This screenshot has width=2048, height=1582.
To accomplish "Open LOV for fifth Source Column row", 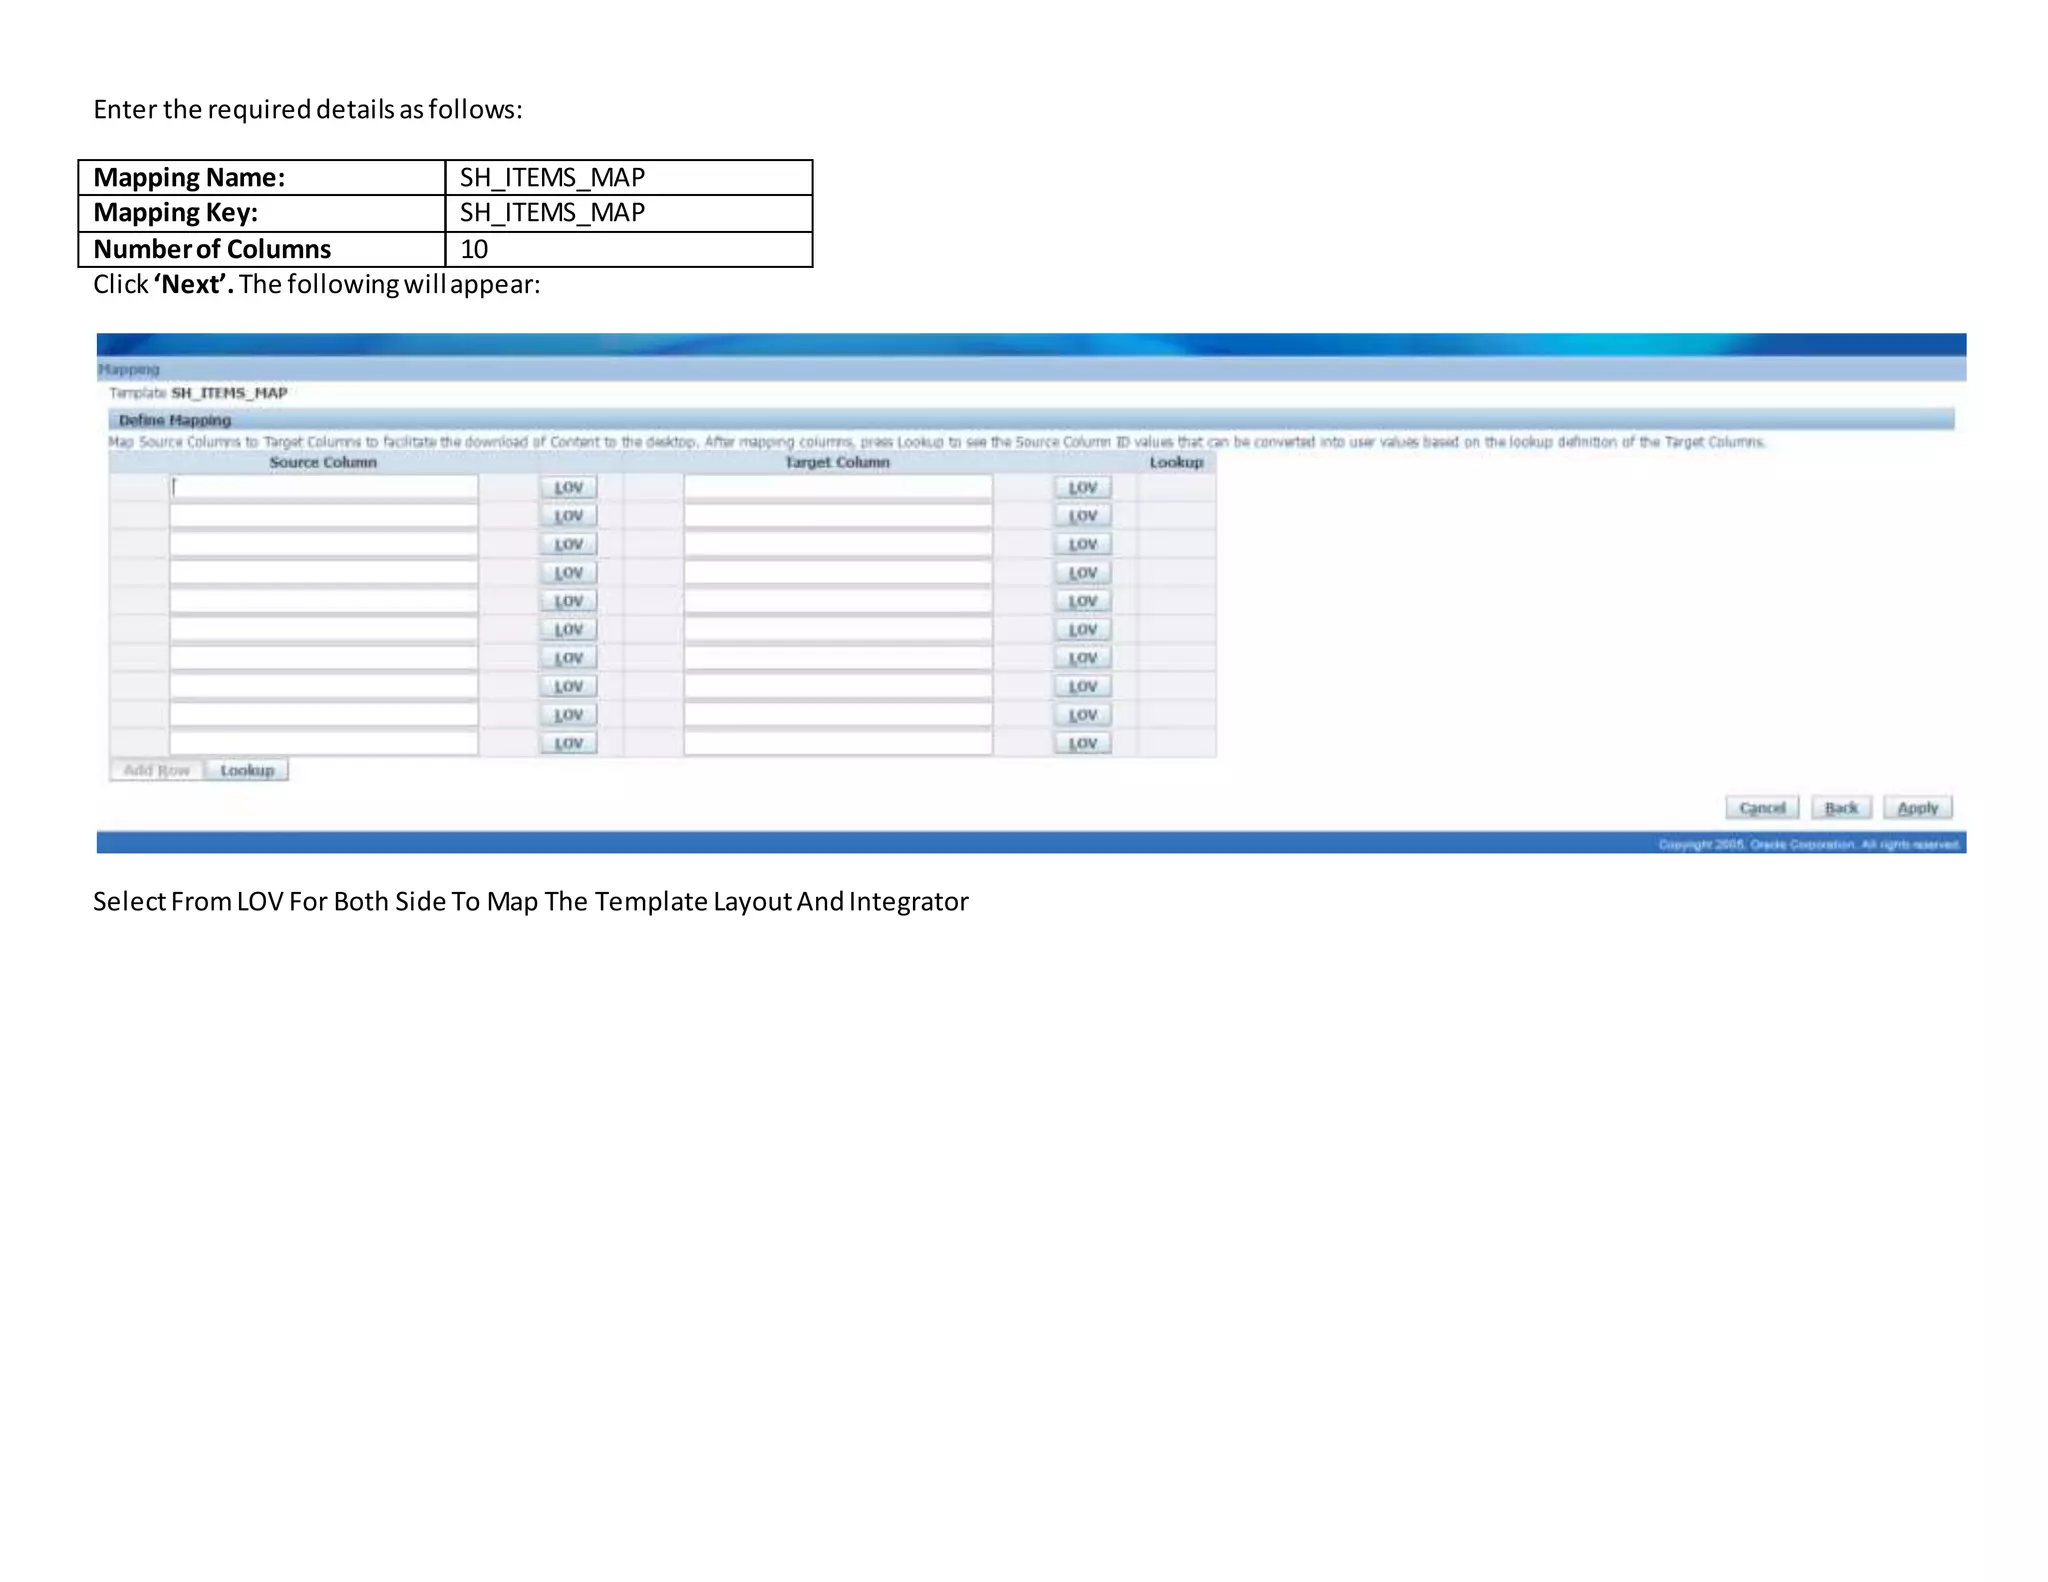I will tap(568, 601).
